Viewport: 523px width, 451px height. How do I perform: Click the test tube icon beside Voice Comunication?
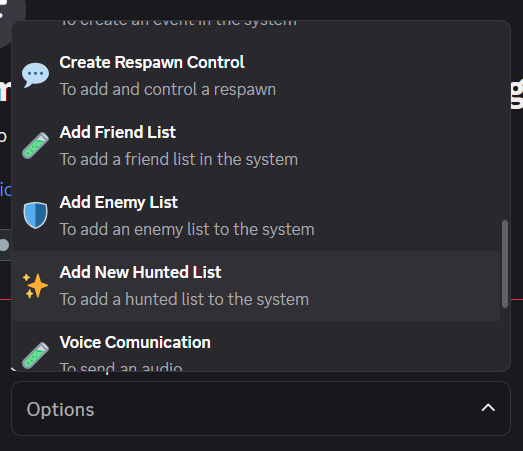tap(35, 355)
